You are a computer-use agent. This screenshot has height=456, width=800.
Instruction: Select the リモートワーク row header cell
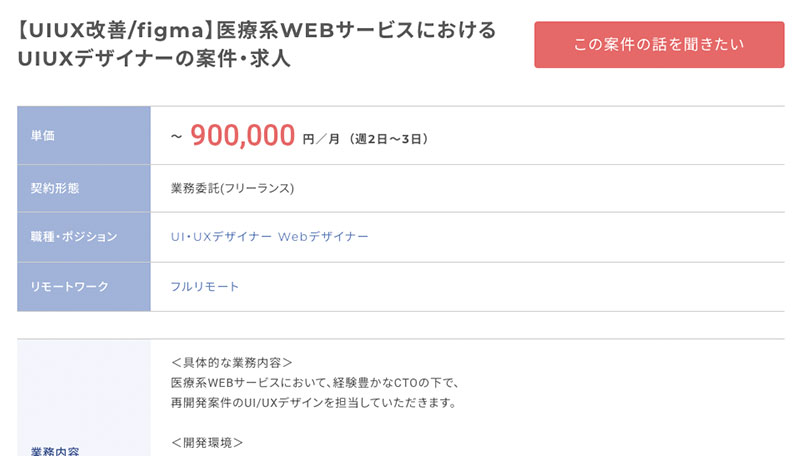click(x=84, y=287)
